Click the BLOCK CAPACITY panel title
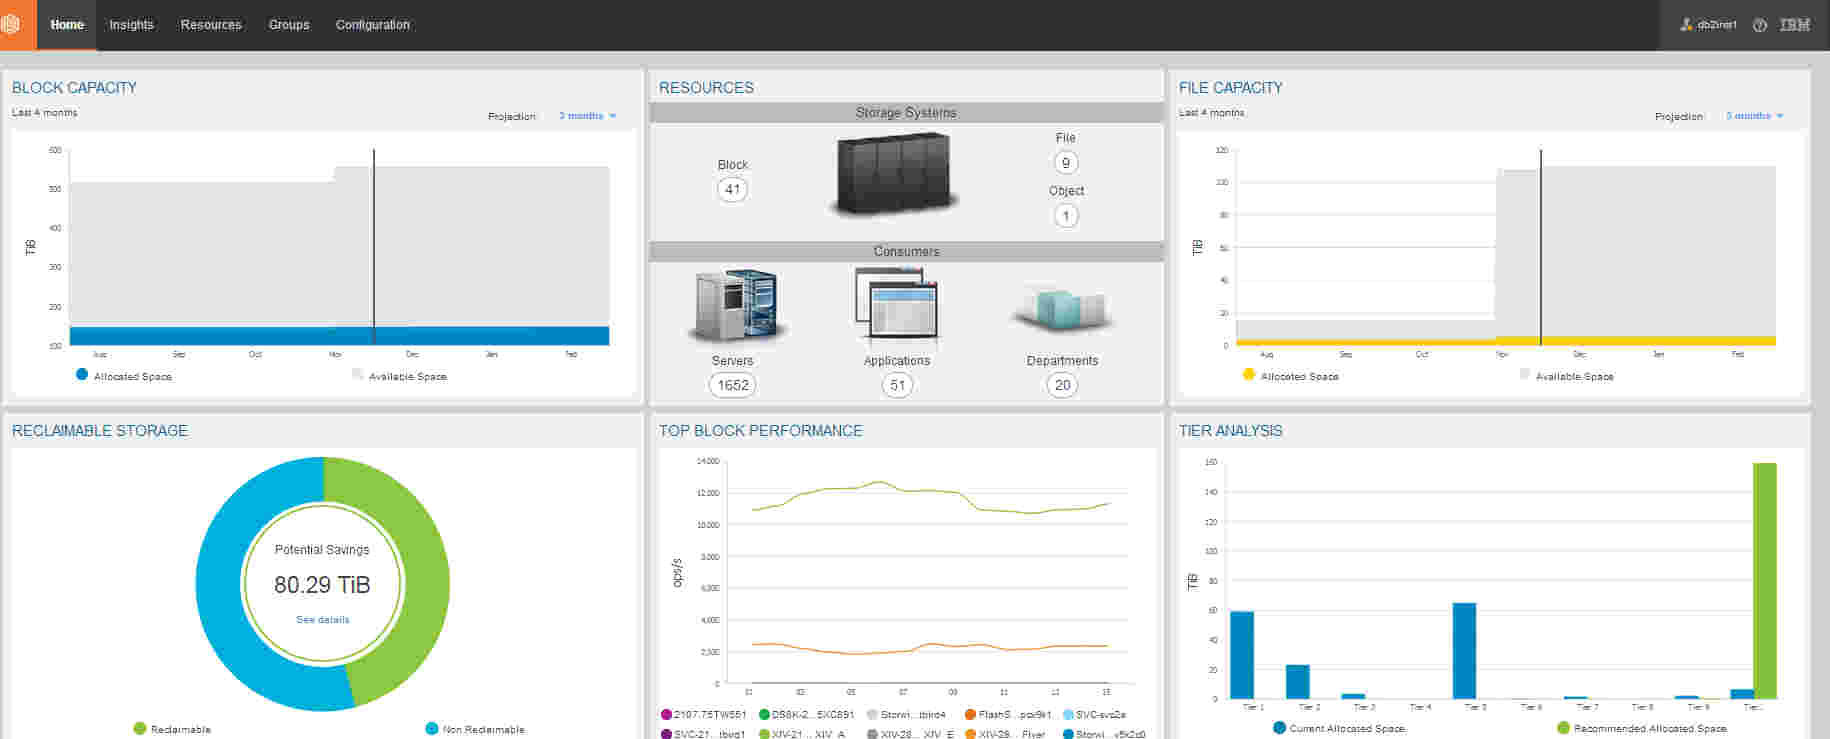 point(74,88)
